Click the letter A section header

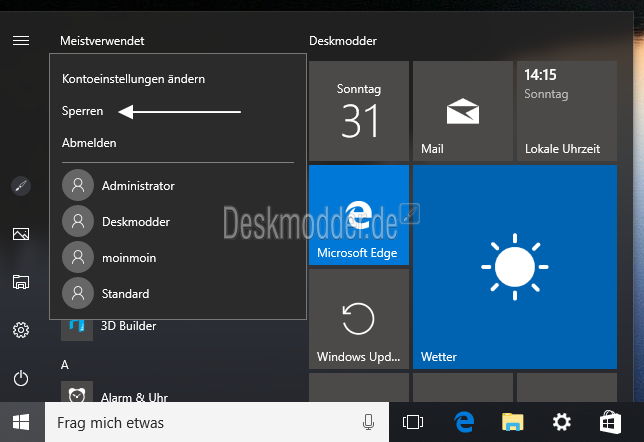[65, 365]
